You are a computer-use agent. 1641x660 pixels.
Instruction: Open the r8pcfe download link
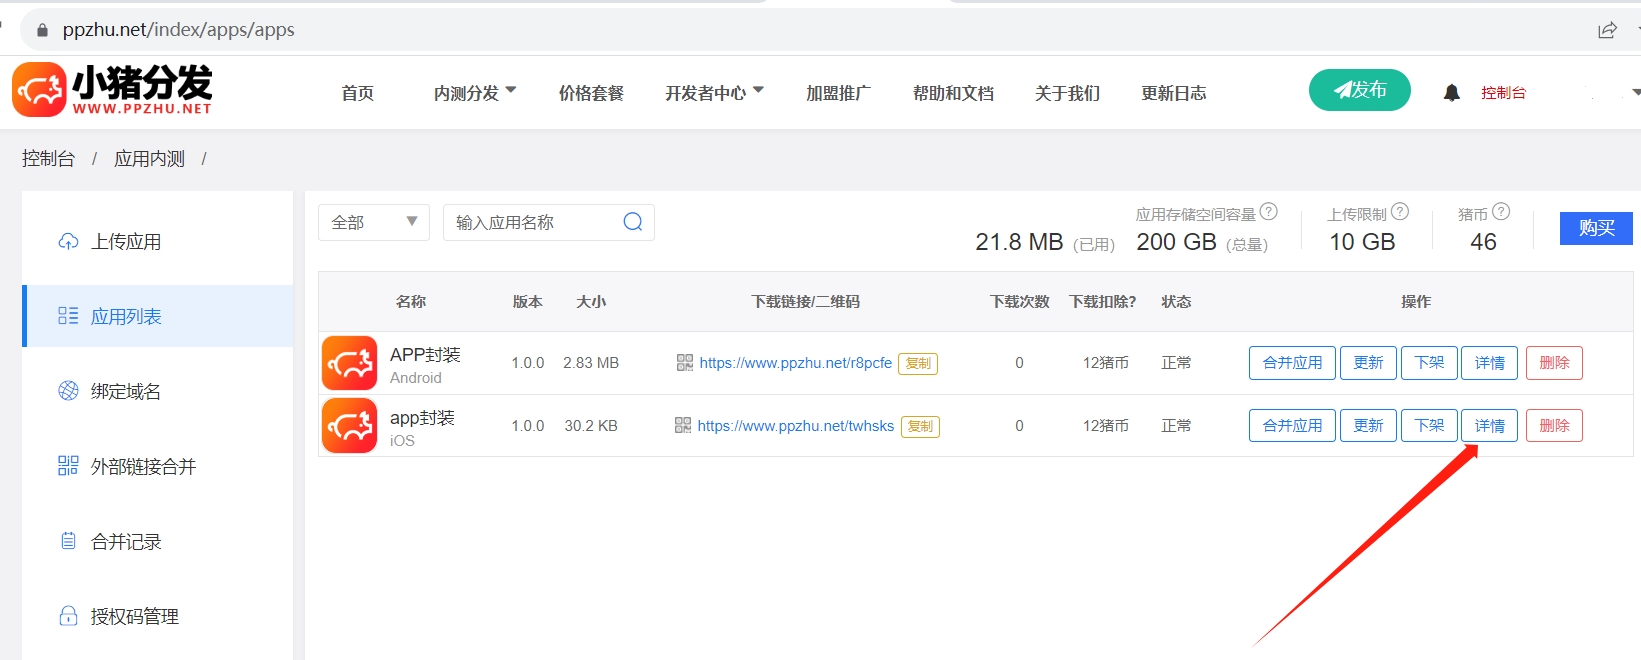click(x=795, y=363)
